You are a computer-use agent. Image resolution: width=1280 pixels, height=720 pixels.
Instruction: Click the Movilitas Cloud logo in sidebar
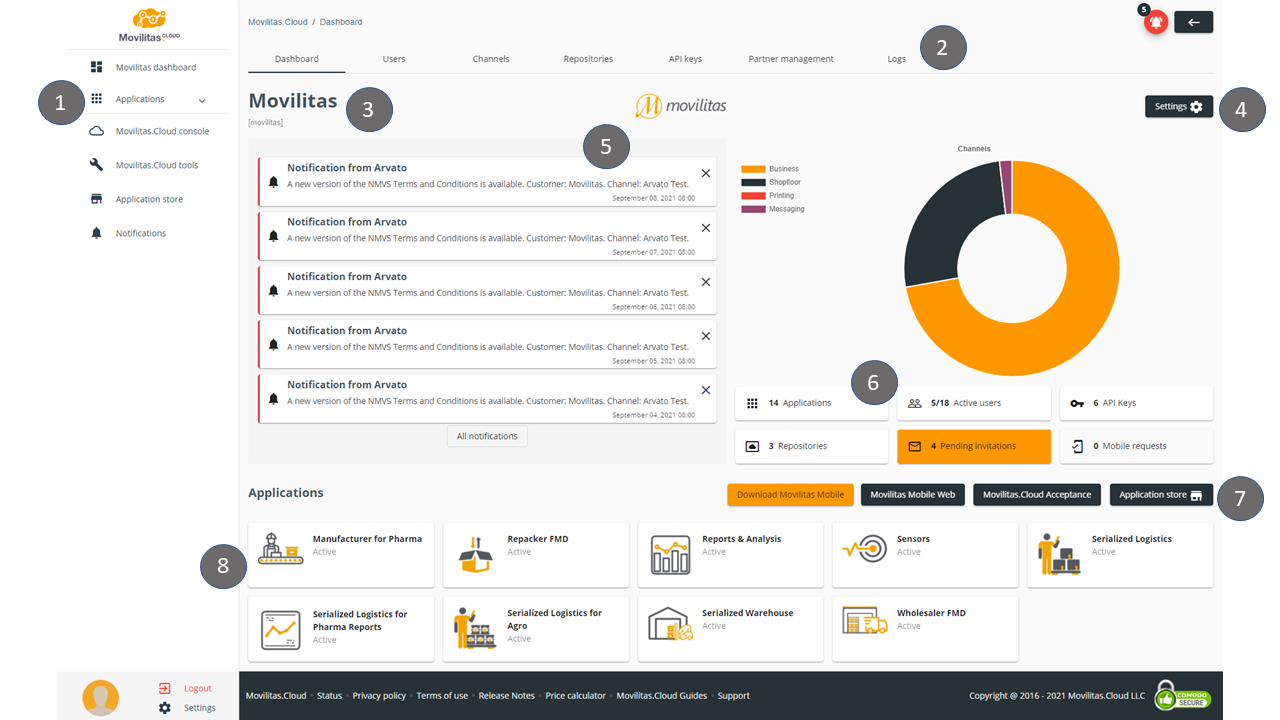pos(150,24)
